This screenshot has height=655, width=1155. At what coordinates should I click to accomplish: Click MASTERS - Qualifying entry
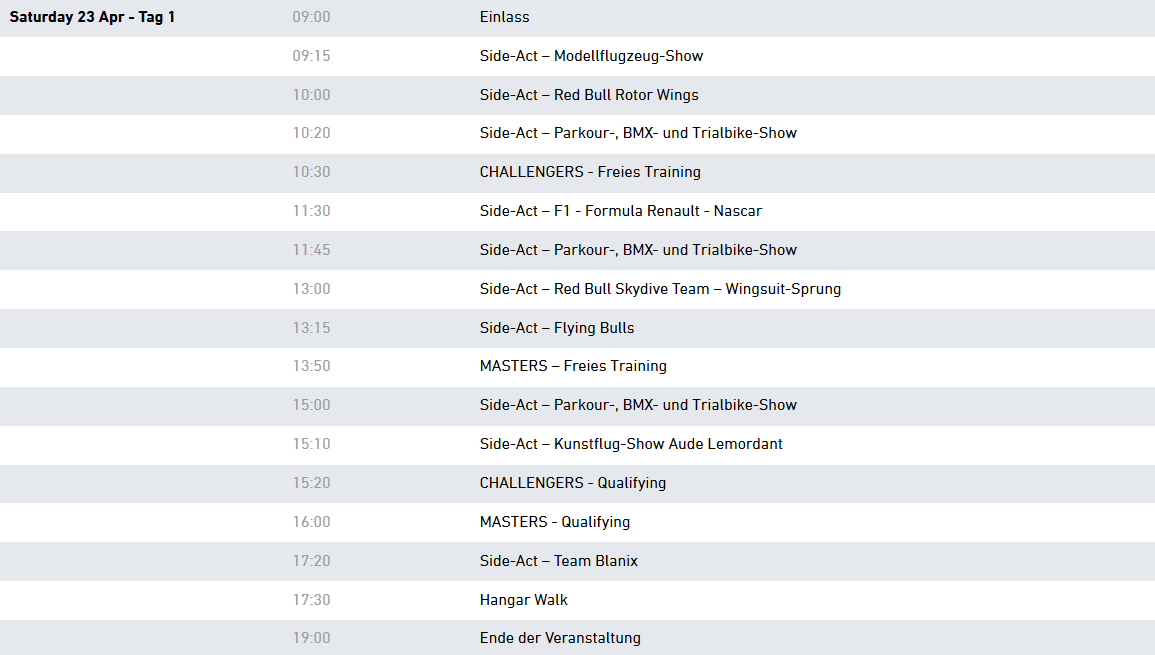click(555, 522)
